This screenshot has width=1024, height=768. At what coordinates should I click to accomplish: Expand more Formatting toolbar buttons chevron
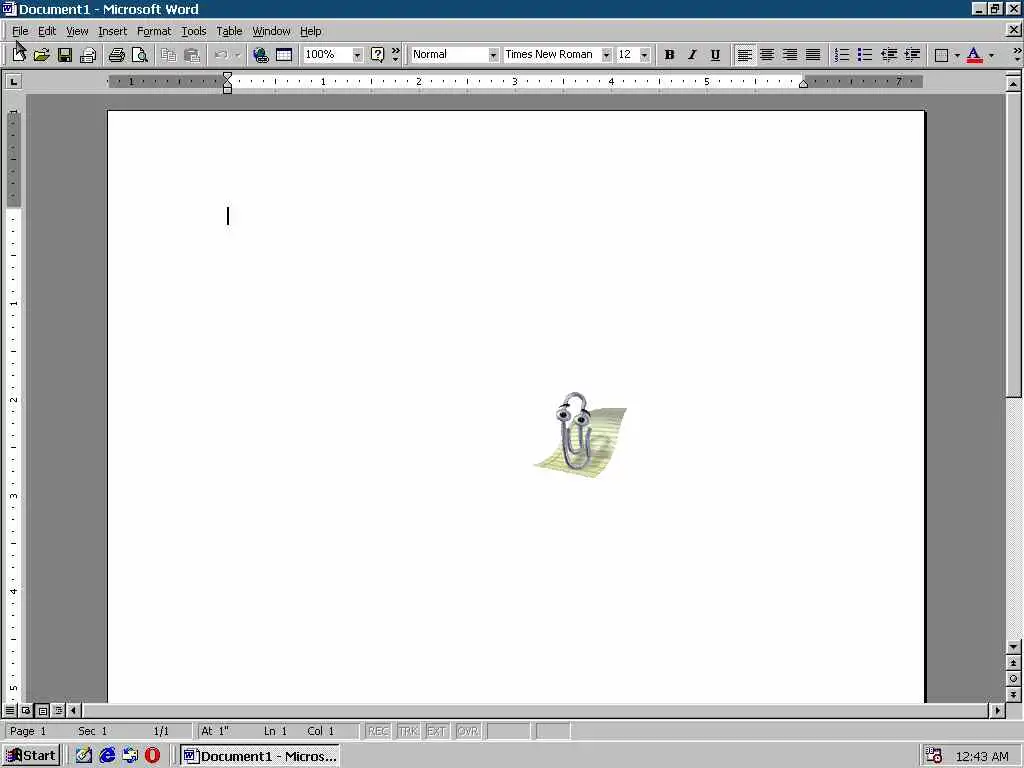coord(1017,55)
